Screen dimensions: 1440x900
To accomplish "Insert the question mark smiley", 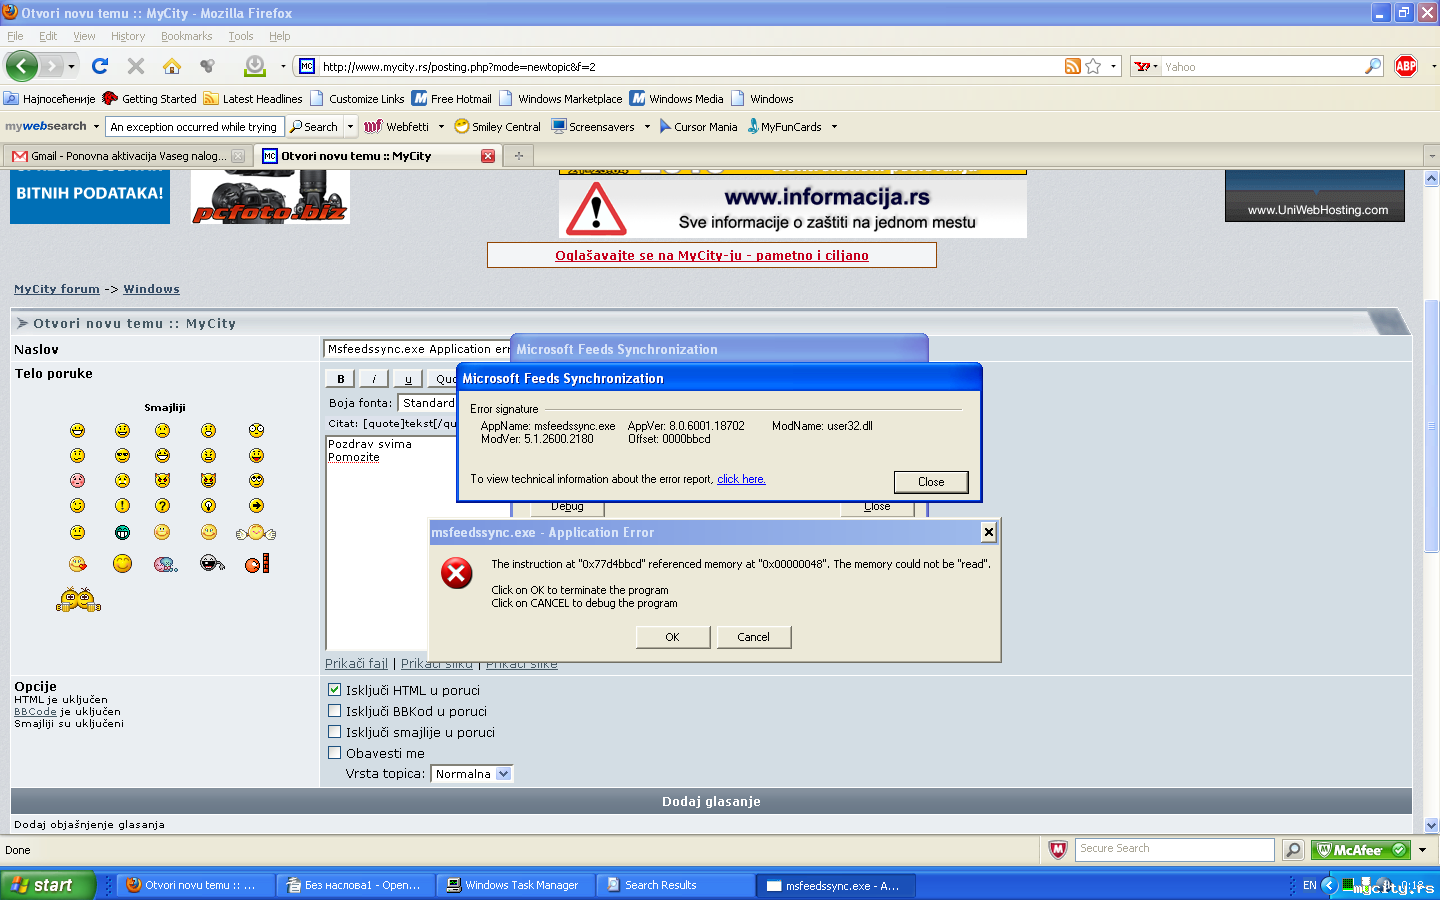I will [x=162, y=506].
